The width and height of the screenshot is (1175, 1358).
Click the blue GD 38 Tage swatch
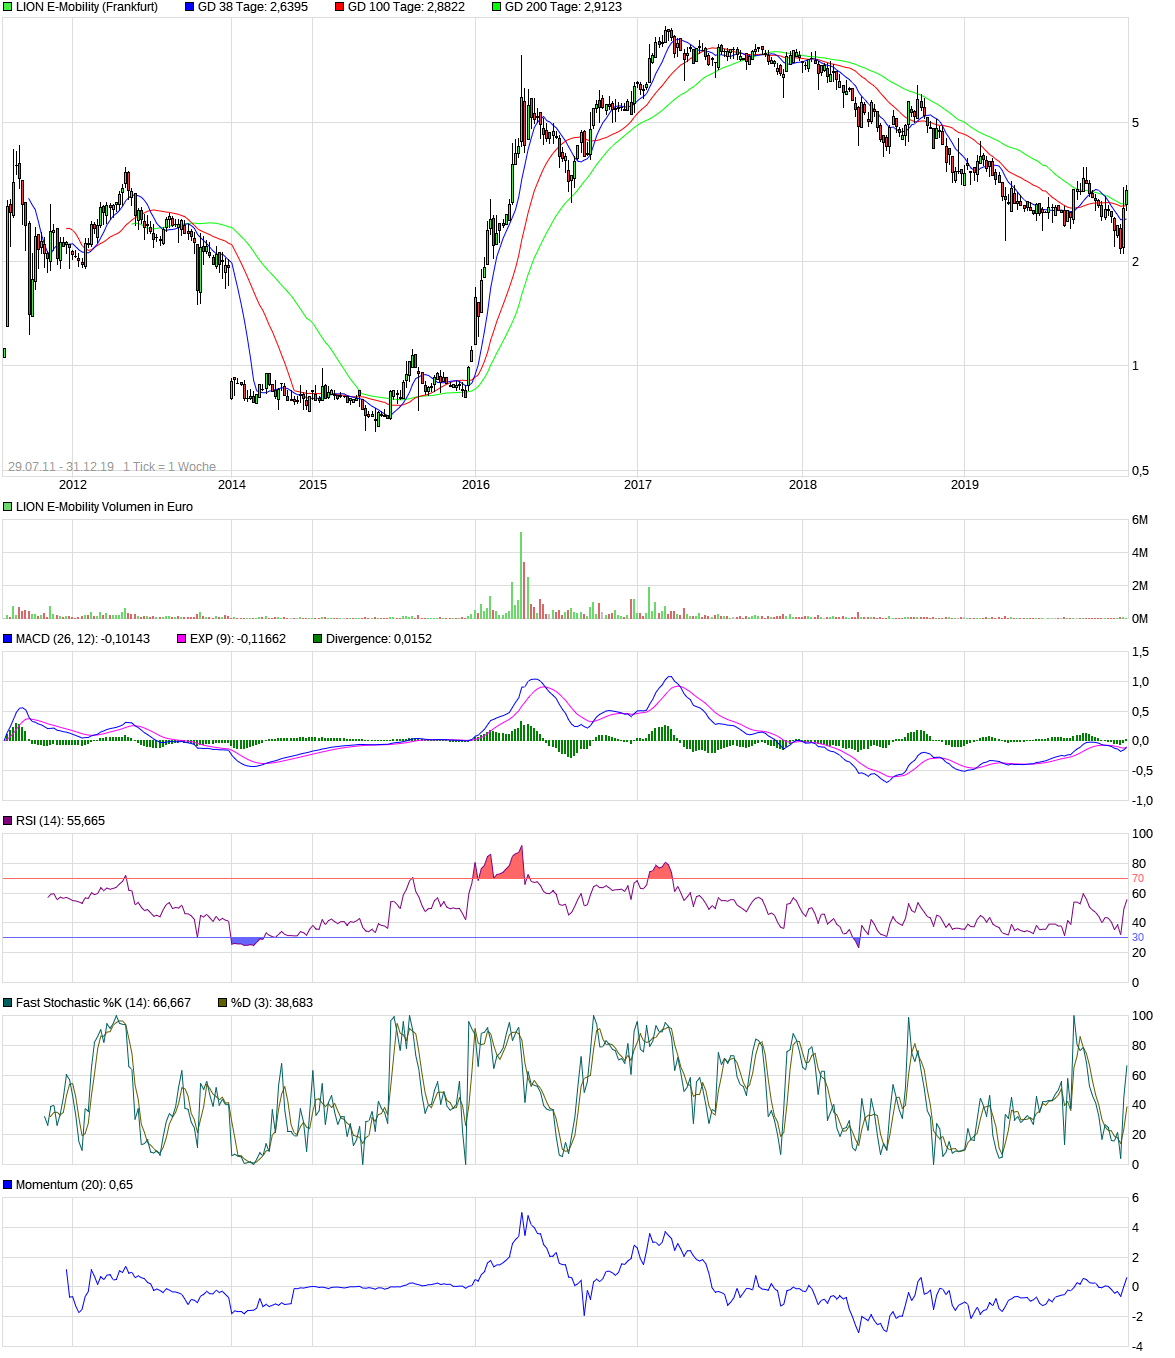pyautogui.click(x=189, y=7)
